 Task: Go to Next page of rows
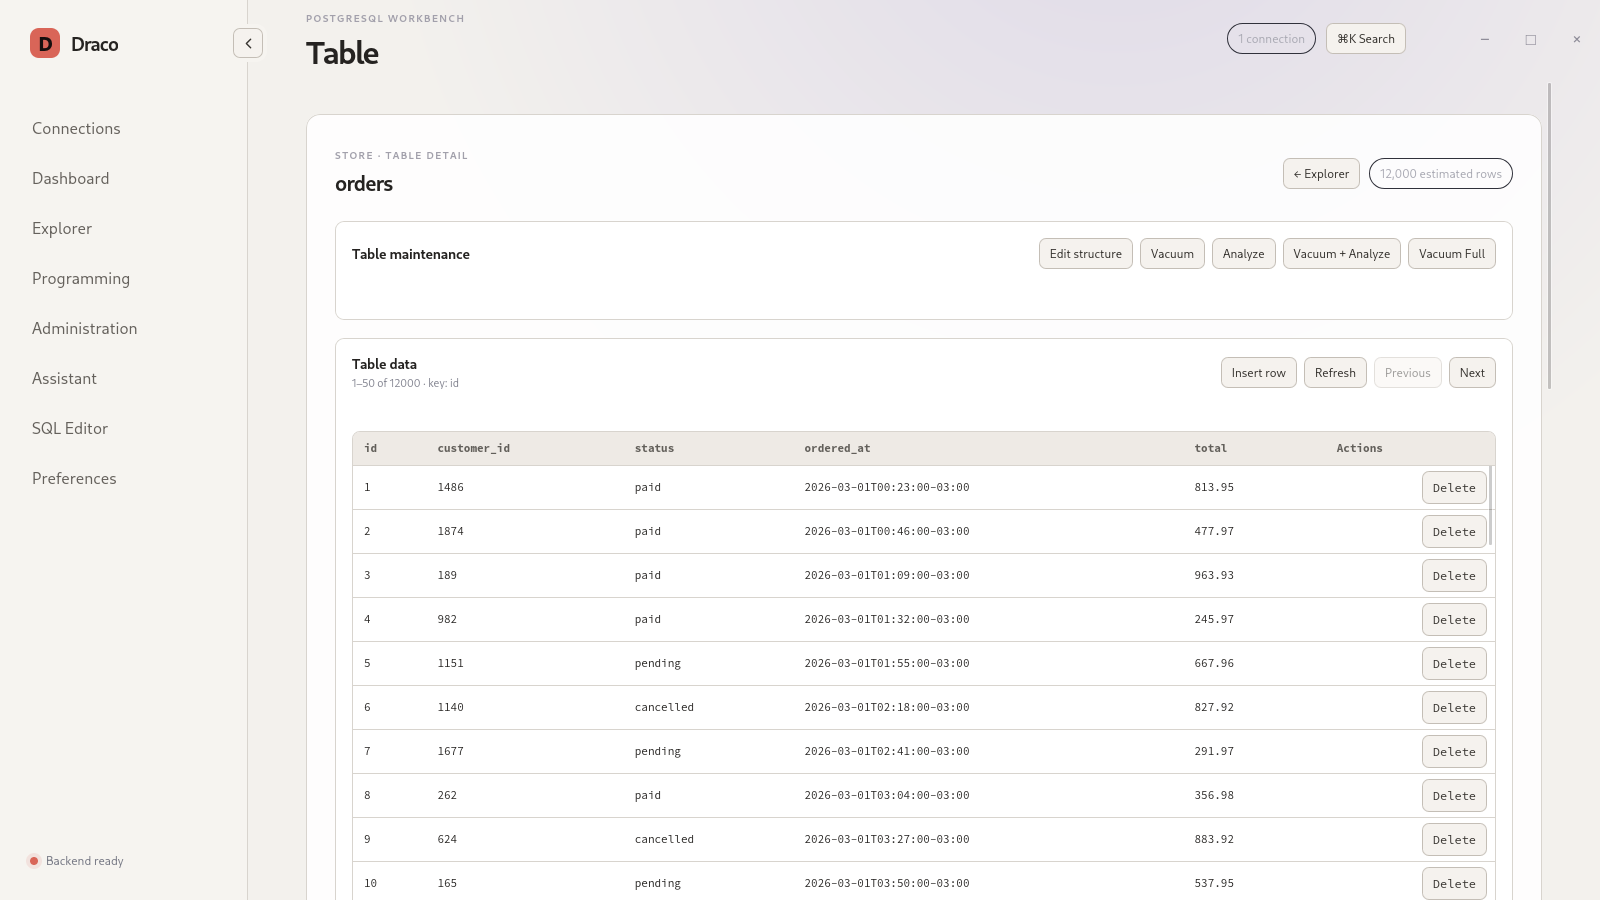pos(1472,373)
